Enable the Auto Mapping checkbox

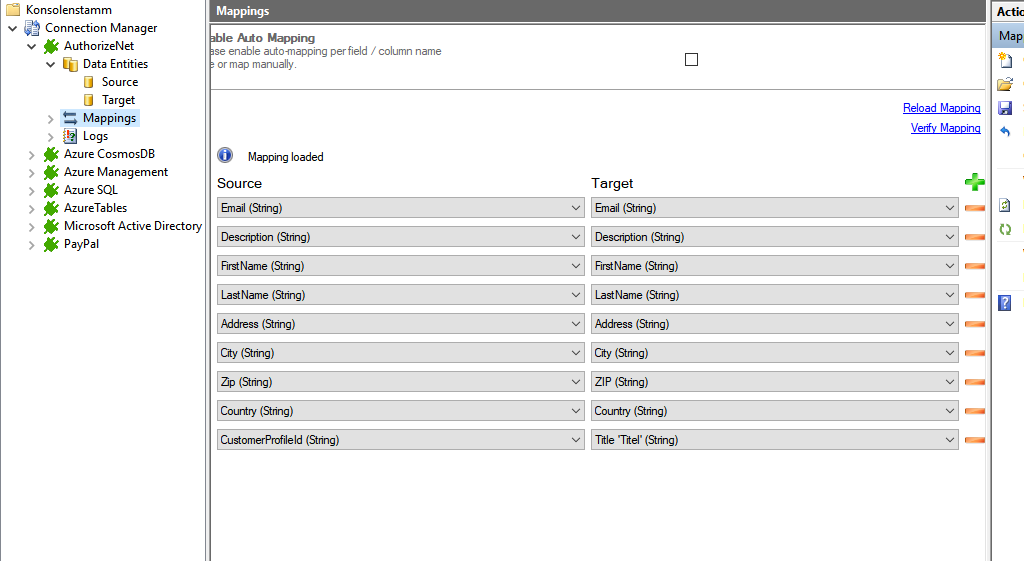tap(691, 60)
